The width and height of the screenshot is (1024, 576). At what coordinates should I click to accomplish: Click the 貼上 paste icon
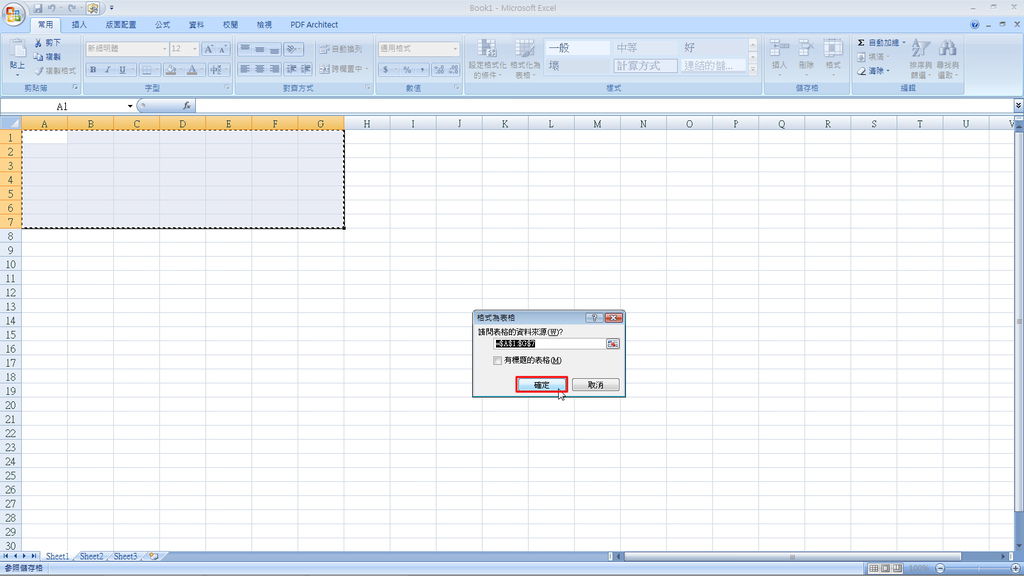(18, 49)
